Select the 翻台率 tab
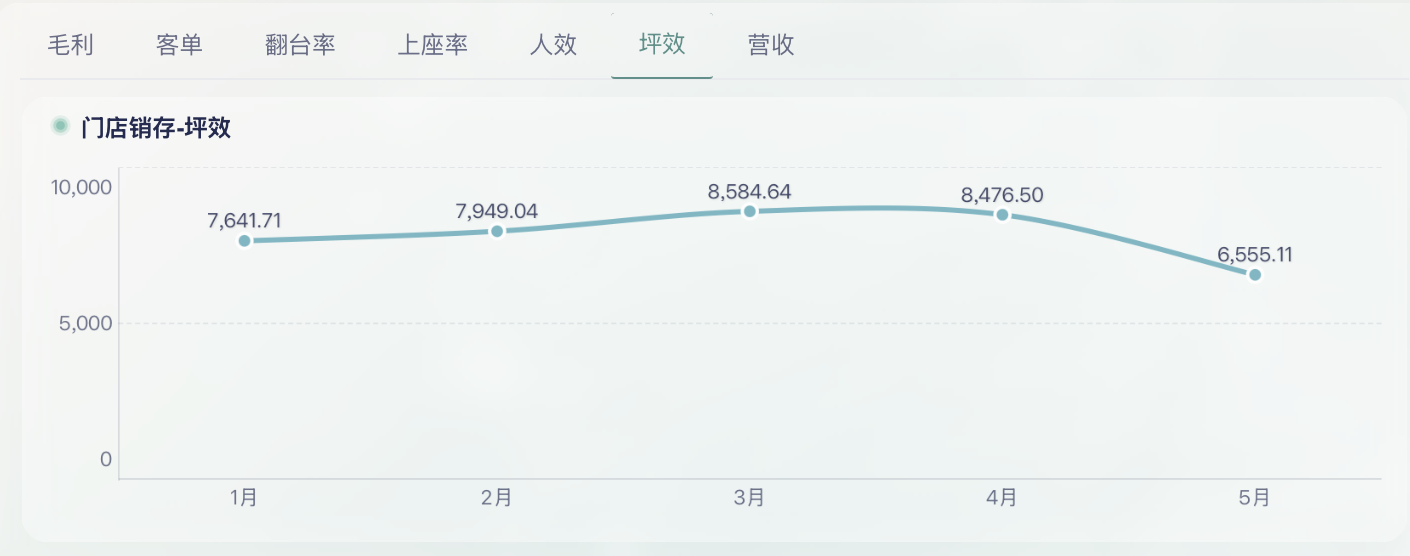Image resolution: width=1410 pixels, height=556 pixels. click(300, 45)
